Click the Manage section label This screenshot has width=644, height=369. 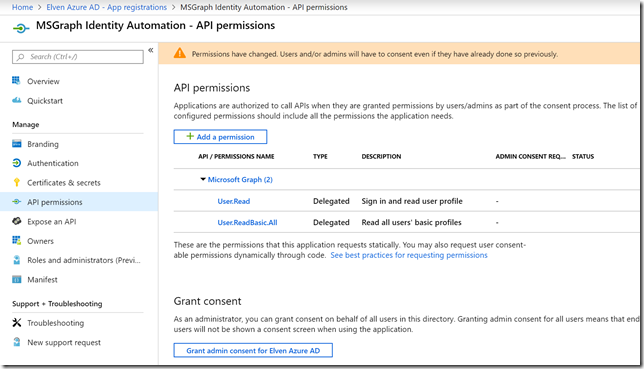coord(25,125)
